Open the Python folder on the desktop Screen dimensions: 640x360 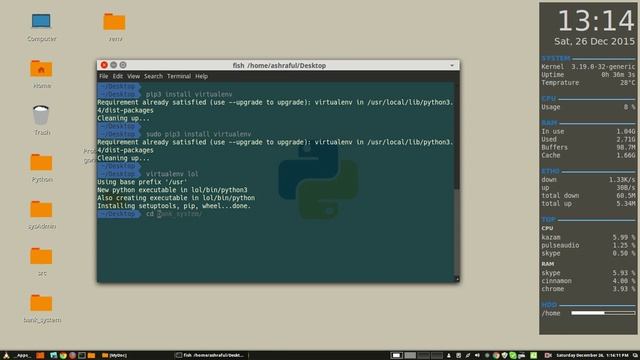click(x=41, y=168)
